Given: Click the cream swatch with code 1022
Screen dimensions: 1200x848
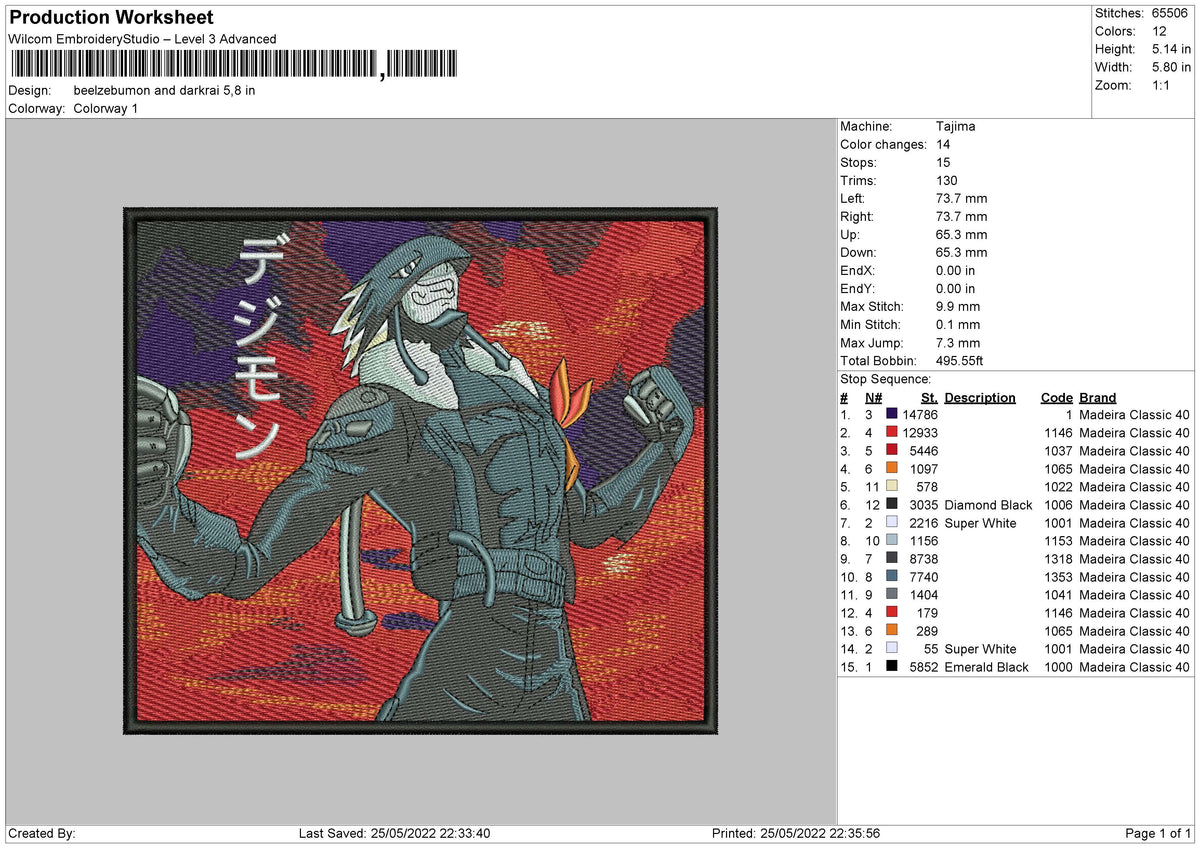Looking at the screenshot, I should 892,486.
